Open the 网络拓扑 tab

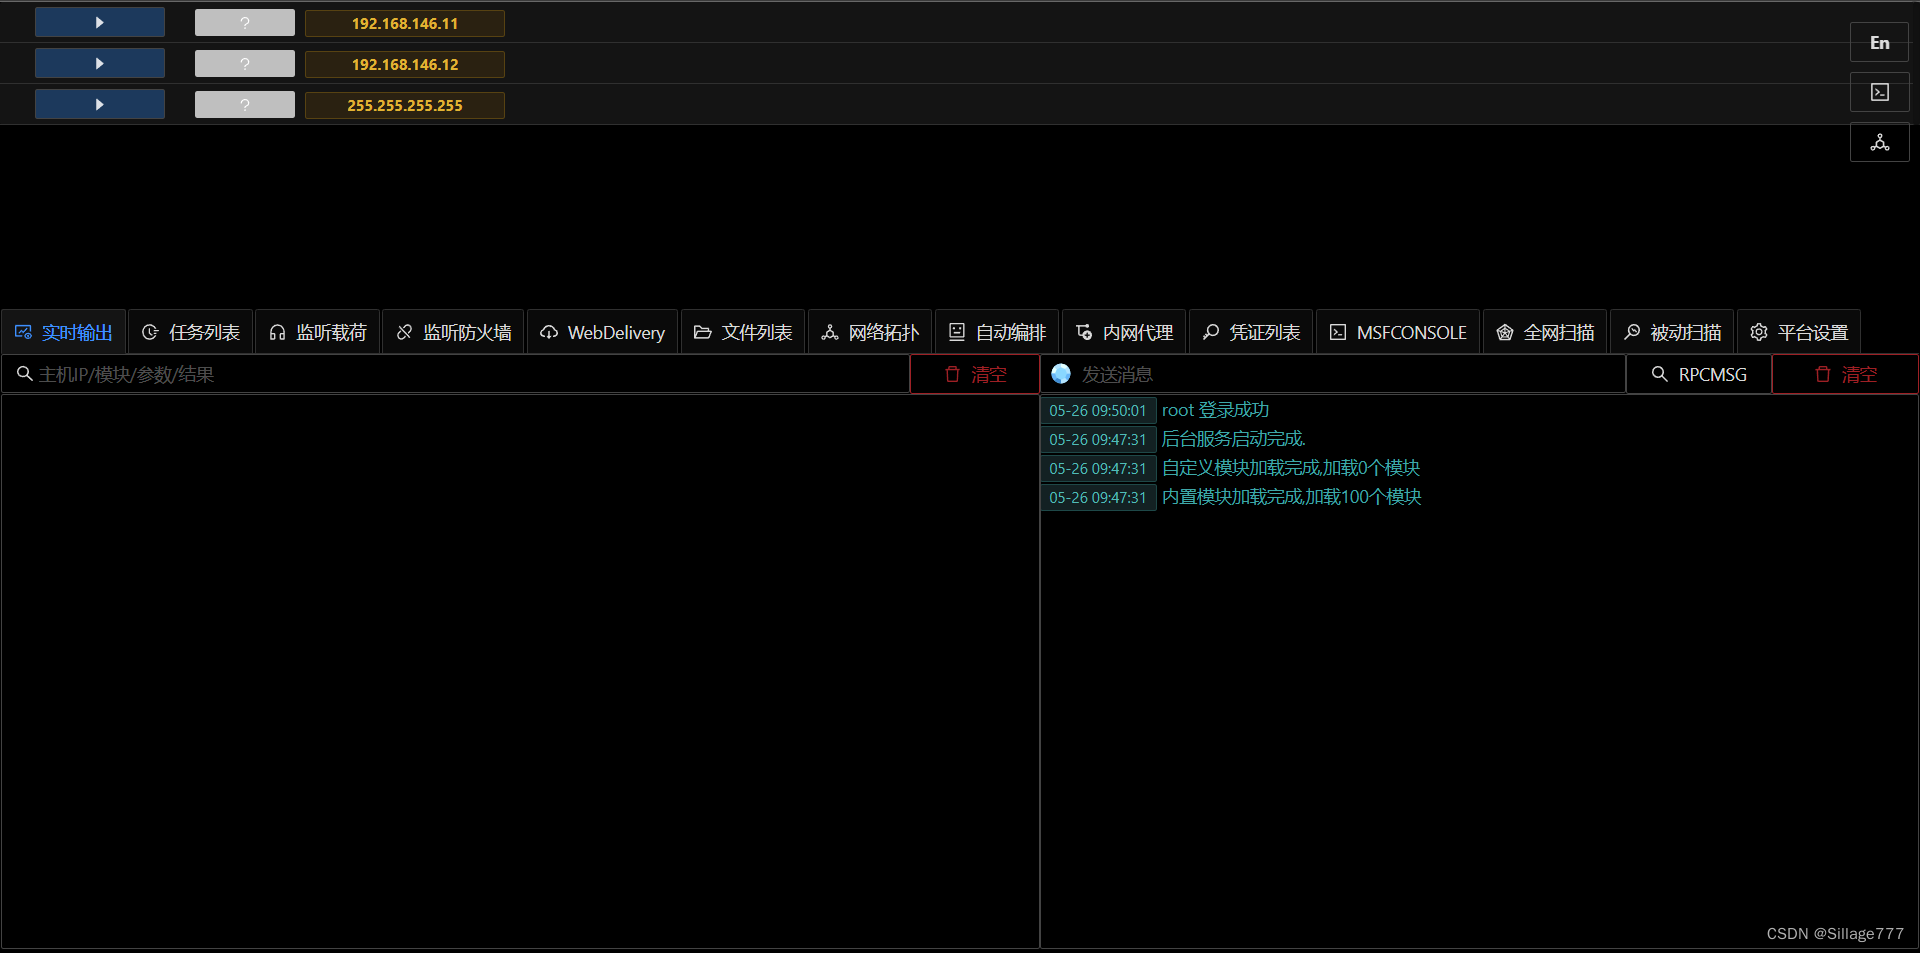pos(870,332)
